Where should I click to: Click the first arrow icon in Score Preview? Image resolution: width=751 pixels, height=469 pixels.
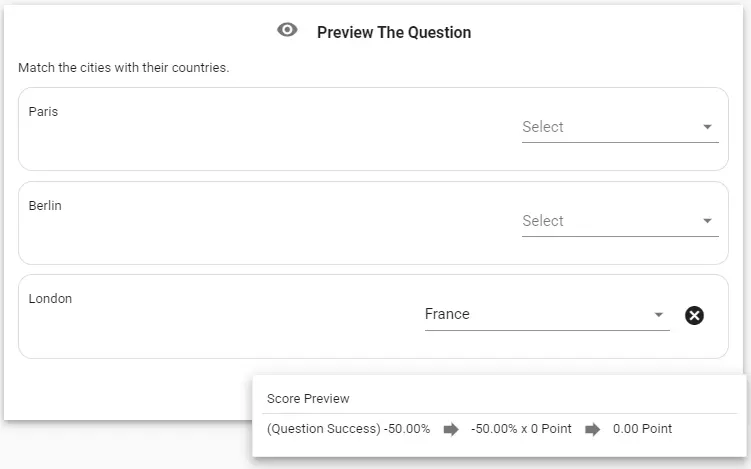coord(451,429)
